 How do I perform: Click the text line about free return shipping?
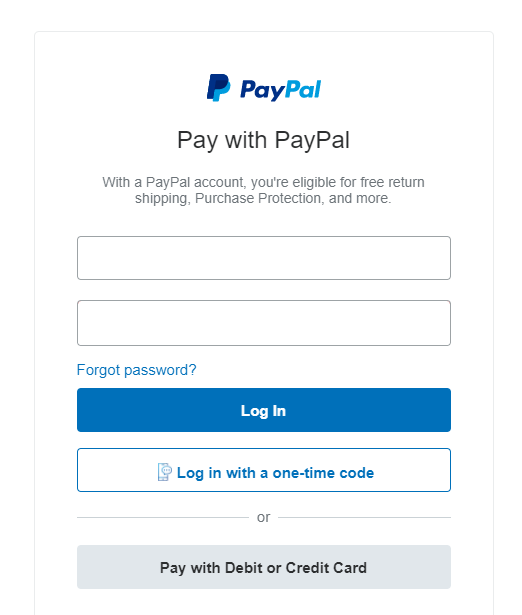pyautogui.click(x=263, y=182)
